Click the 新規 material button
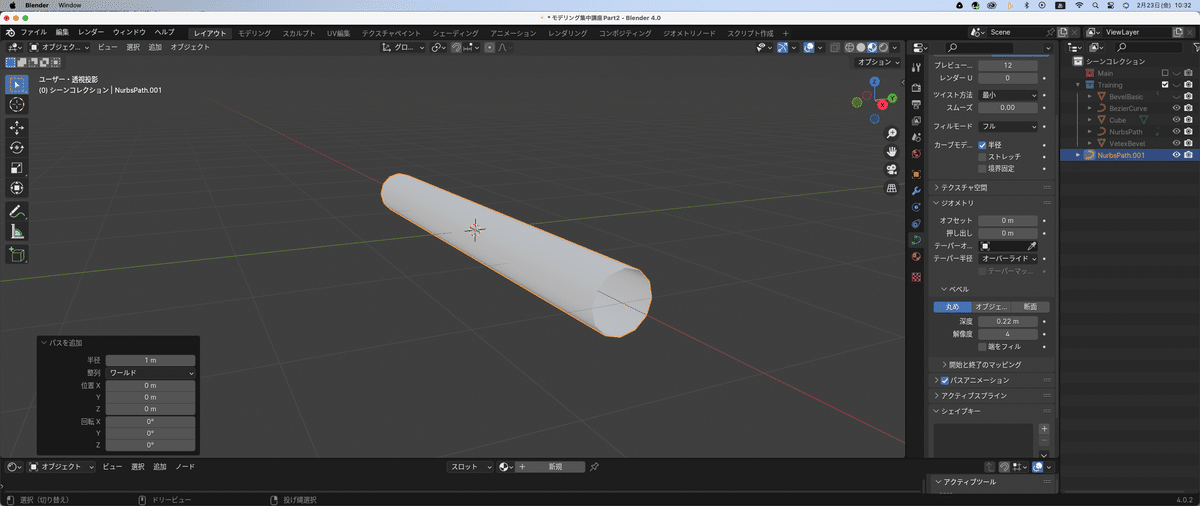 click(x=550, y=467)
